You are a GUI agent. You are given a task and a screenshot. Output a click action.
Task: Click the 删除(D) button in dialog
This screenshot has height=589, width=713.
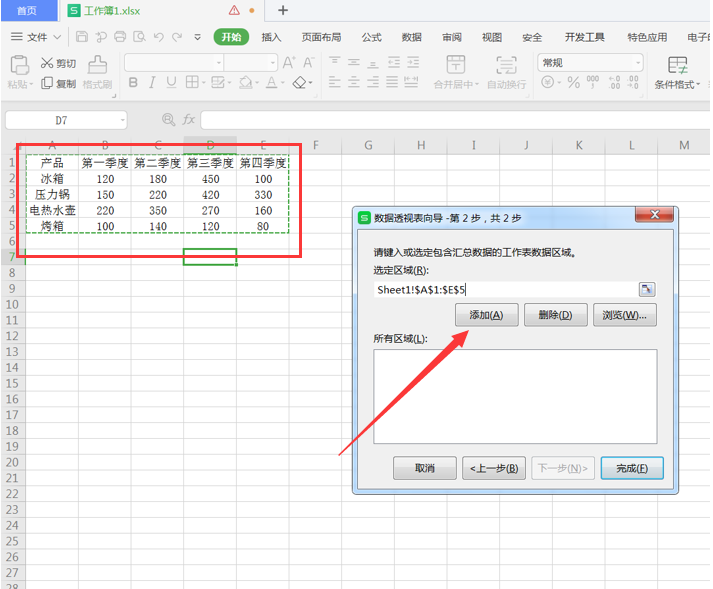click(x=556, y=315)
